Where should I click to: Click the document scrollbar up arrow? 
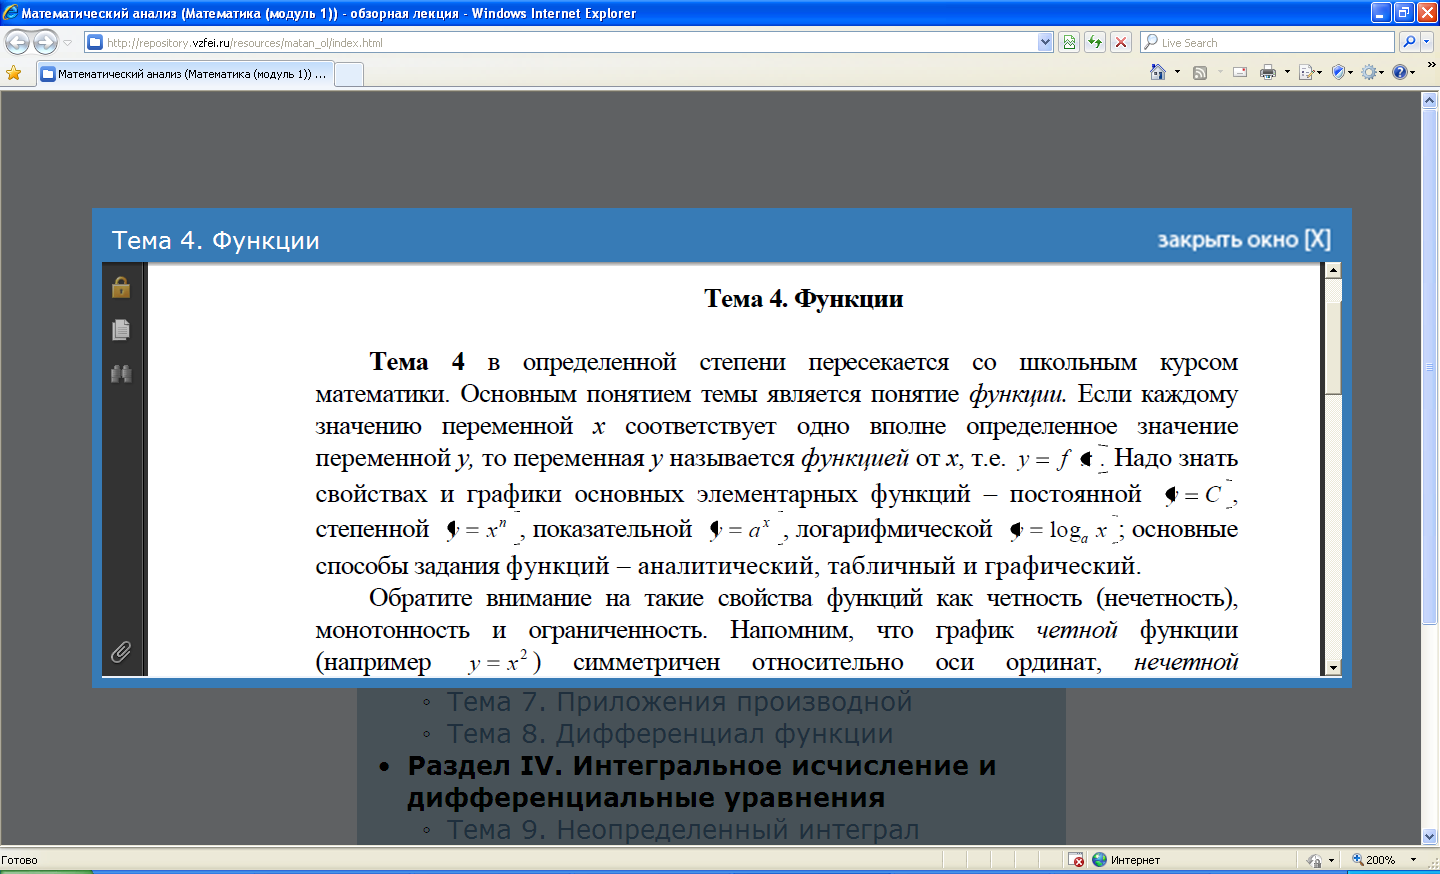[x=1333, y=270]
